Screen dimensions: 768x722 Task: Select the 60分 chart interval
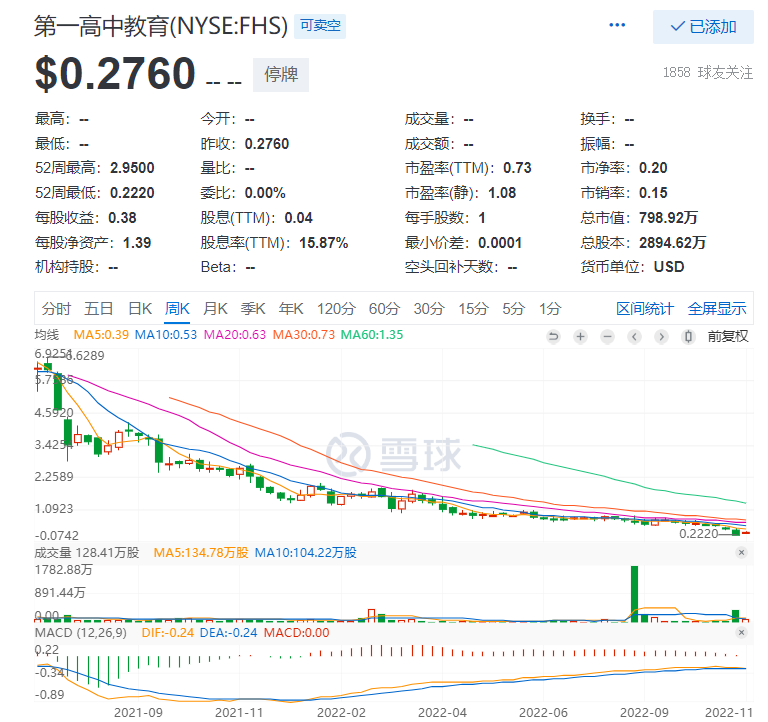click(x=384, y=309)
